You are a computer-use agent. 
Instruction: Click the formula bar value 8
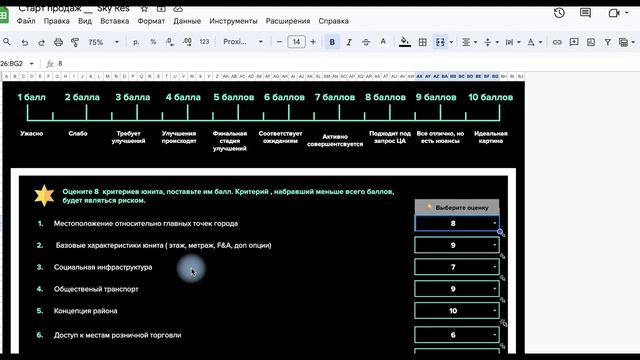60,64
